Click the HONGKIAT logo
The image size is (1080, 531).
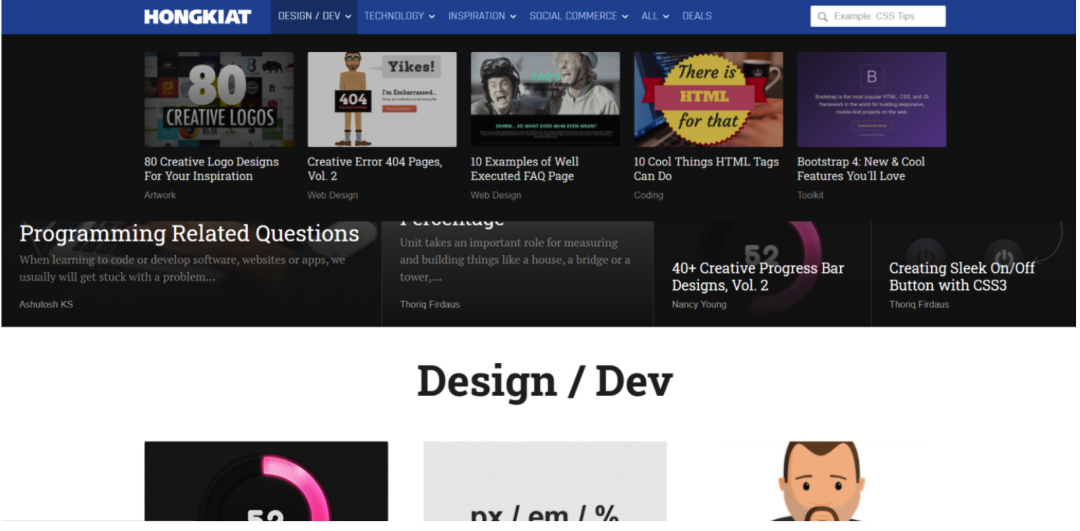198,17
